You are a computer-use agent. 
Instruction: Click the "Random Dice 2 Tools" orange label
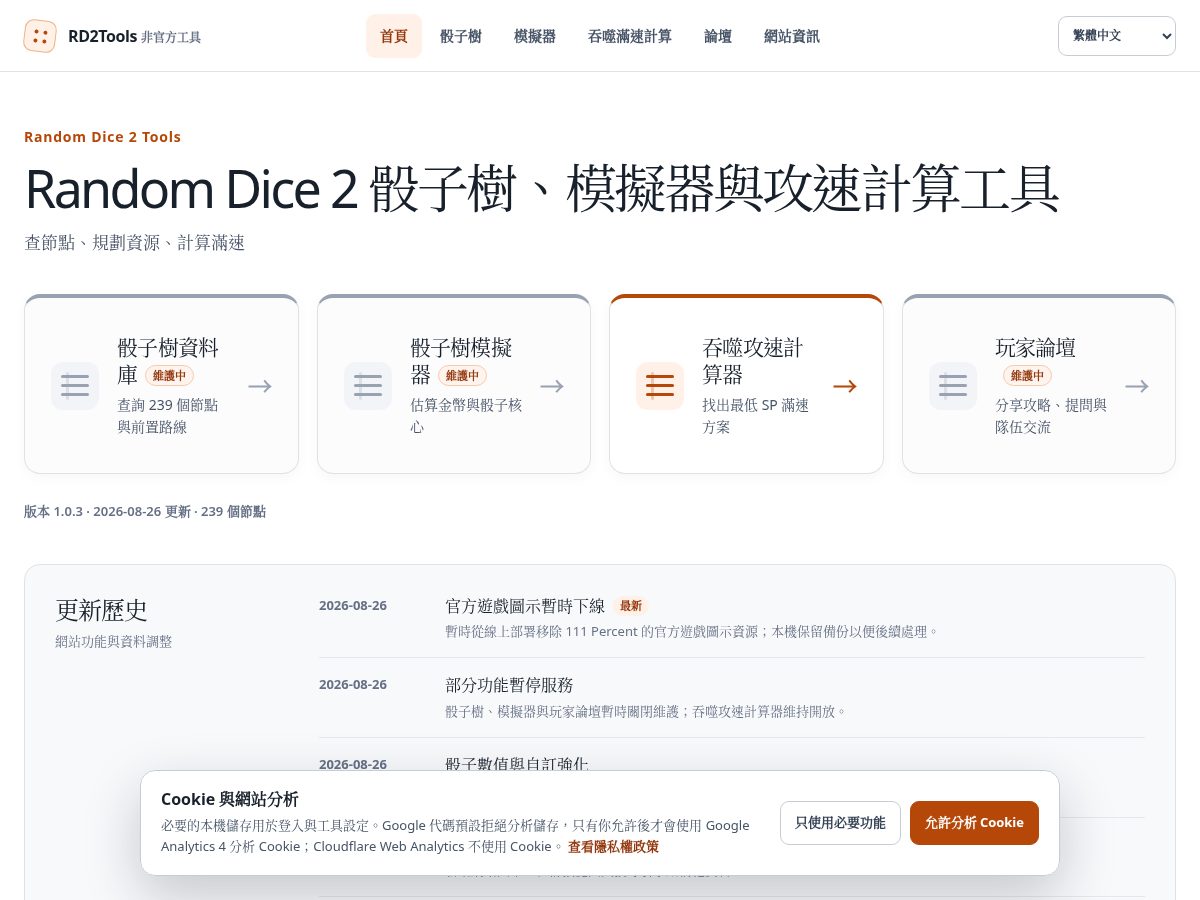point(102,137)
